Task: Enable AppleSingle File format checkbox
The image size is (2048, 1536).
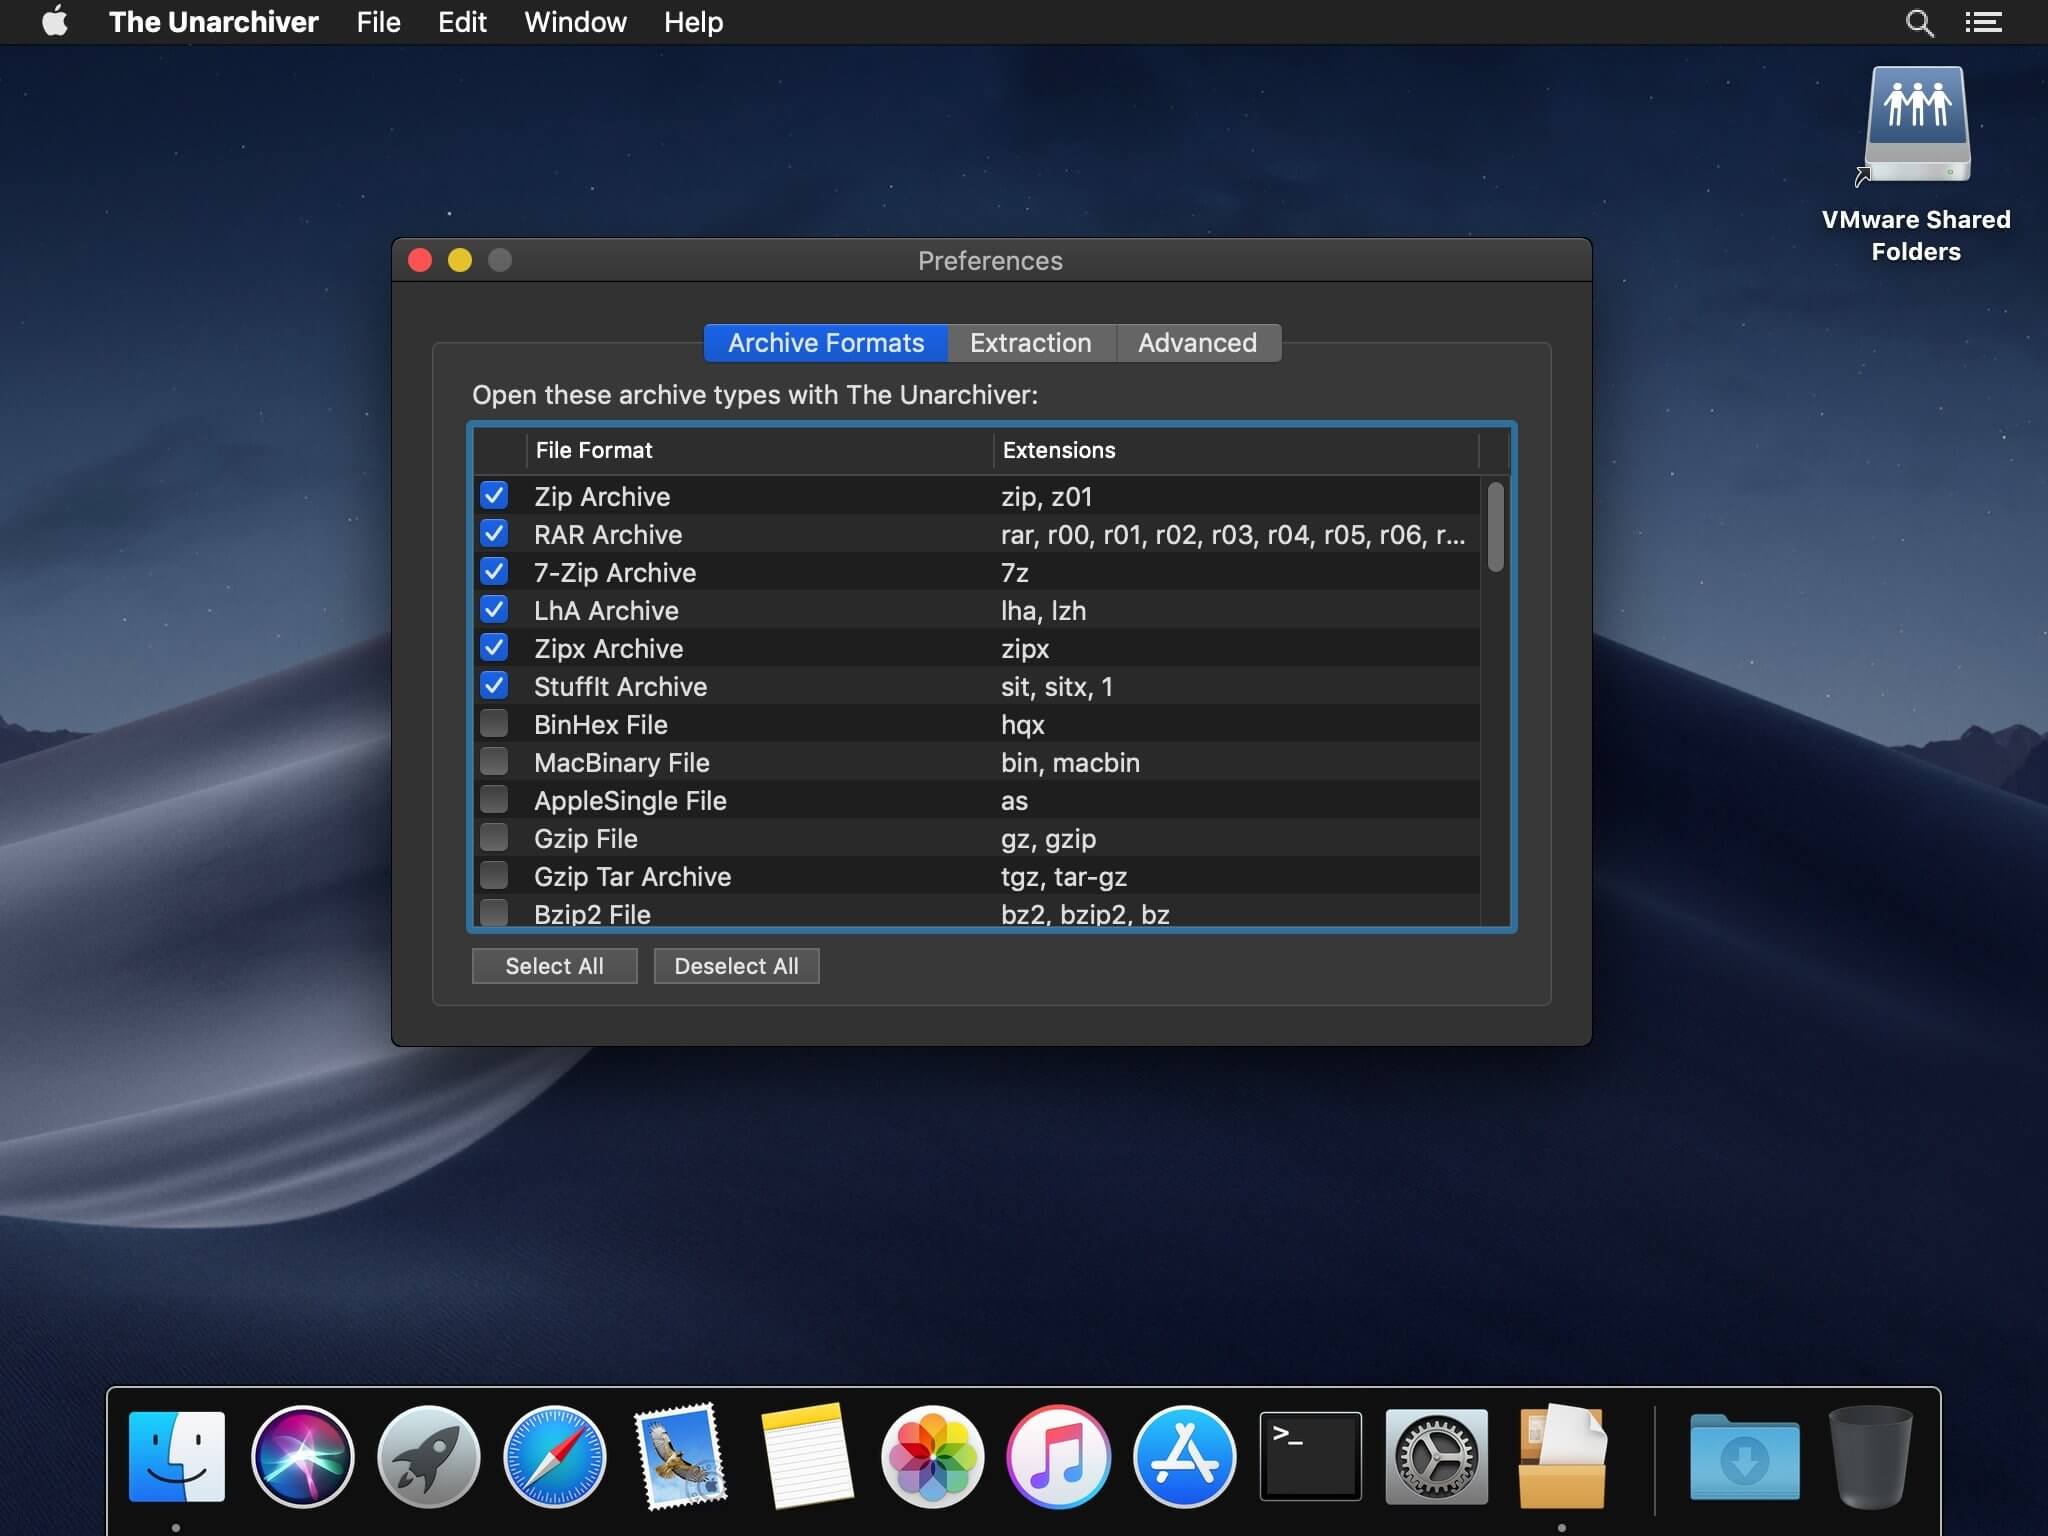Action: [494, 799]
